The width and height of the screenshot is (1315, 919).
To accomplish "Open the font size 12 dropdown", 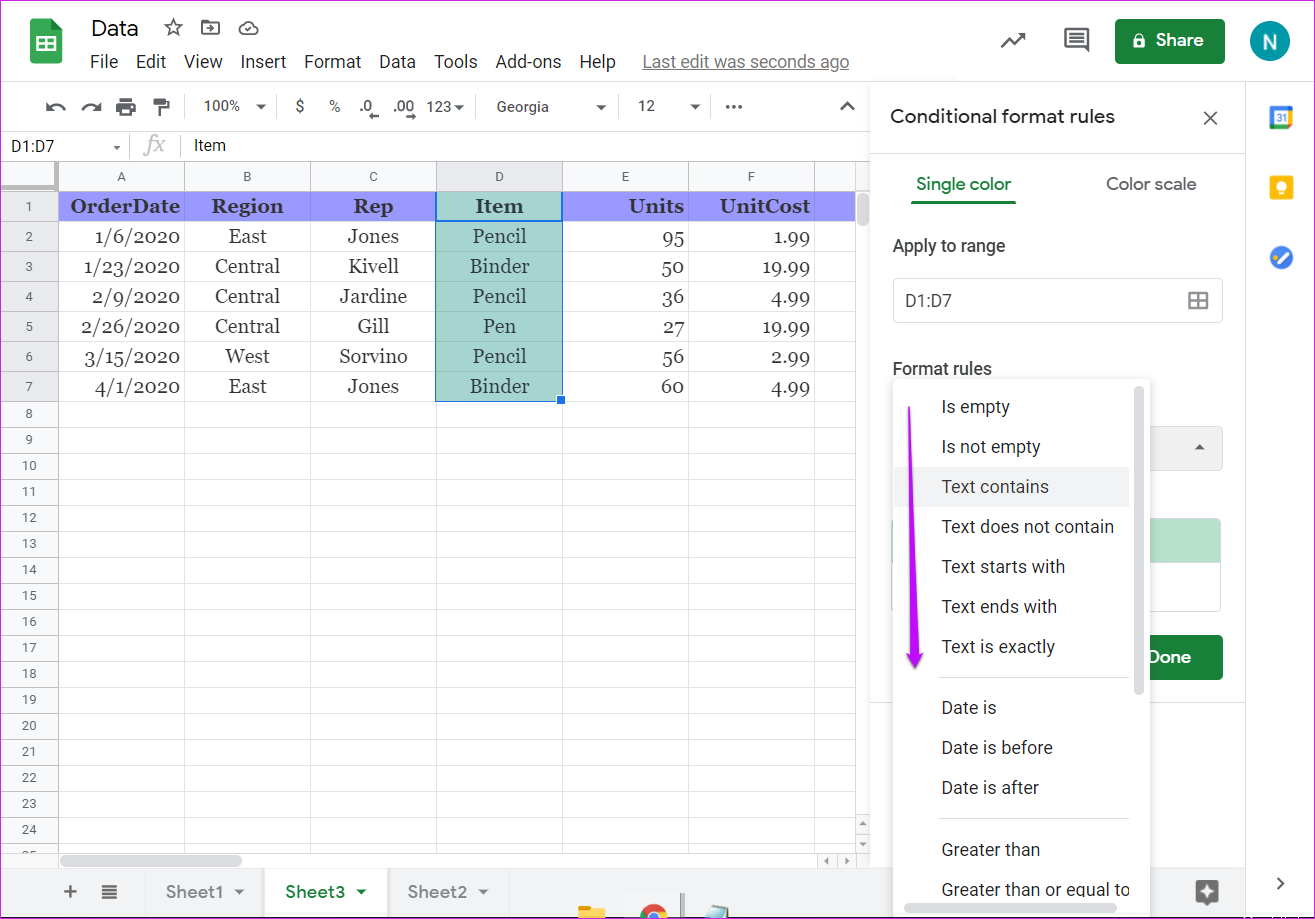I will click(x=669, y=106).
